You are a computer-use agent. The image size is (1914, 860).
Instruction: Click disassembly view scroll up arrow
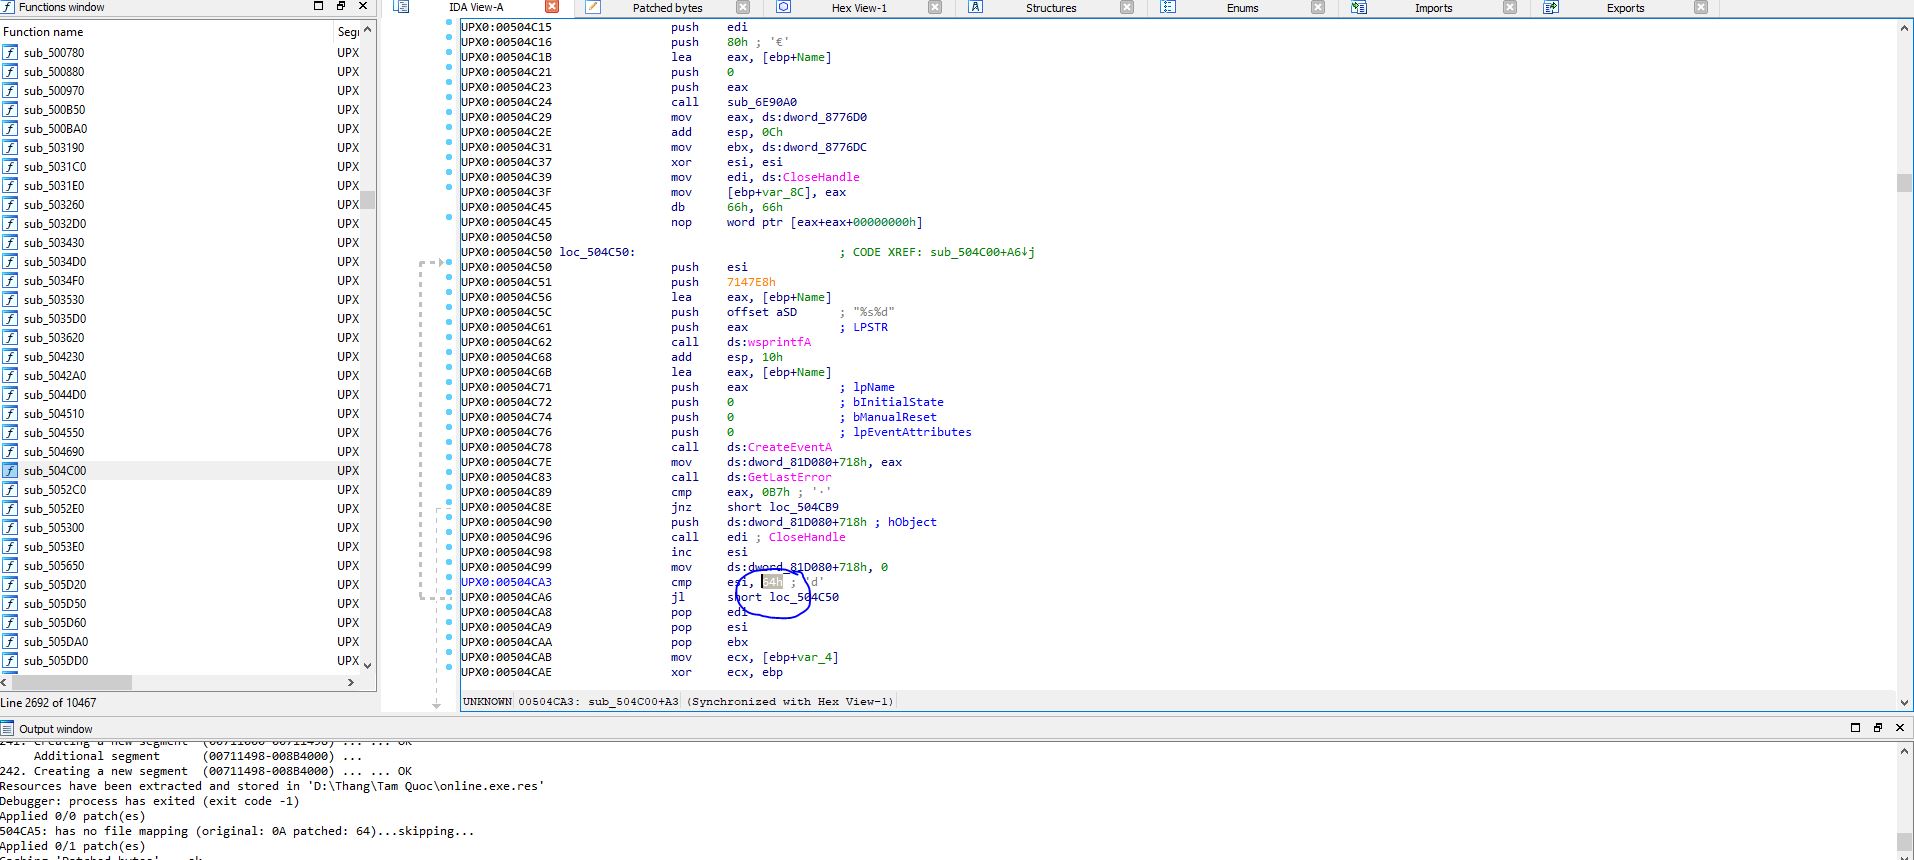coord(1904,28)
